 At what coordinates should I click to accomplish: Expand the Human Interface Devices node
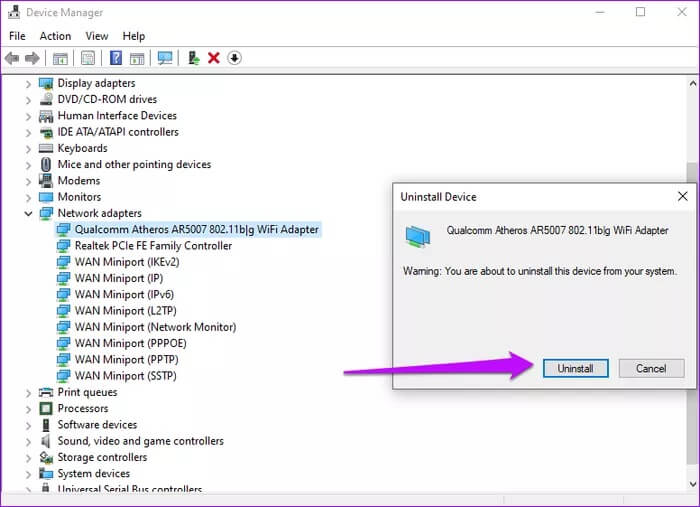[x=29, y=116]
